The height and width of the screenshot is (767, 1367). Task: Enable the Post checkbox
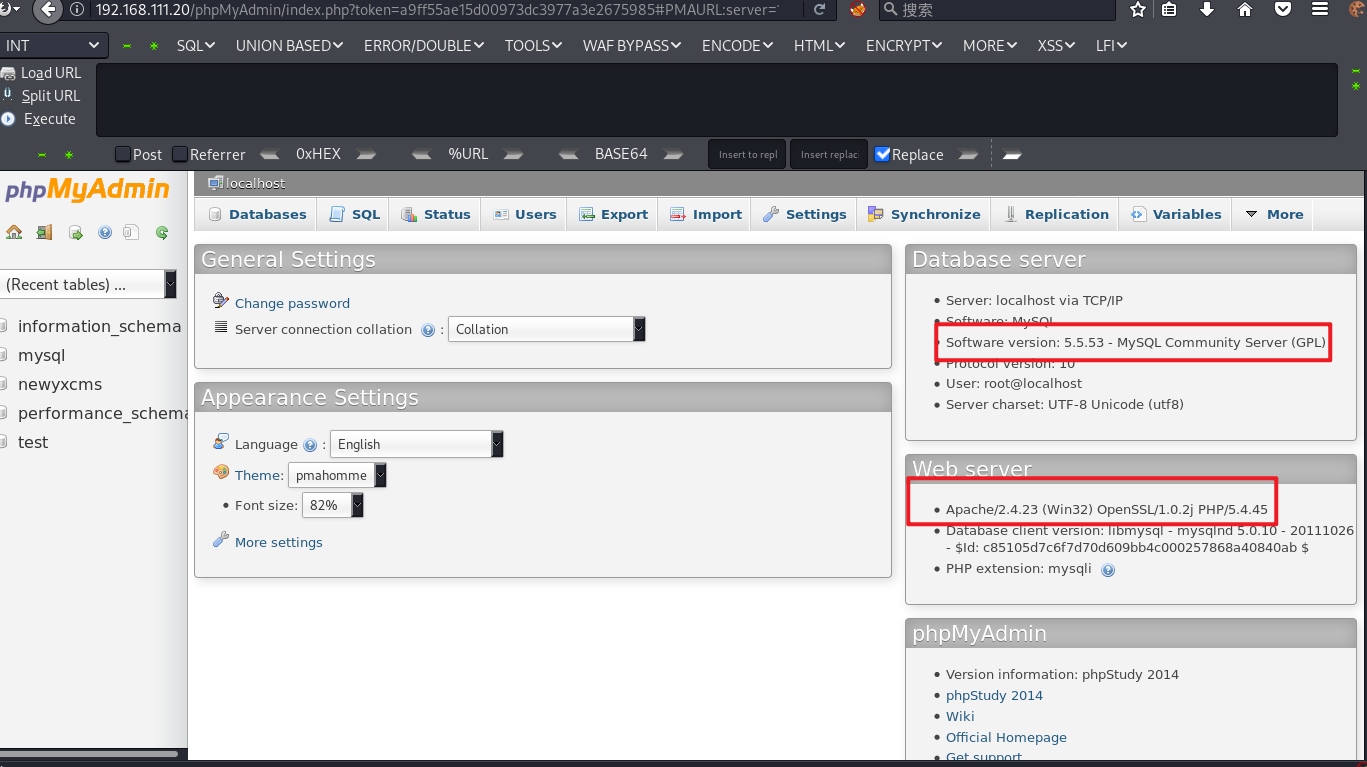click(x=123, y=154)
